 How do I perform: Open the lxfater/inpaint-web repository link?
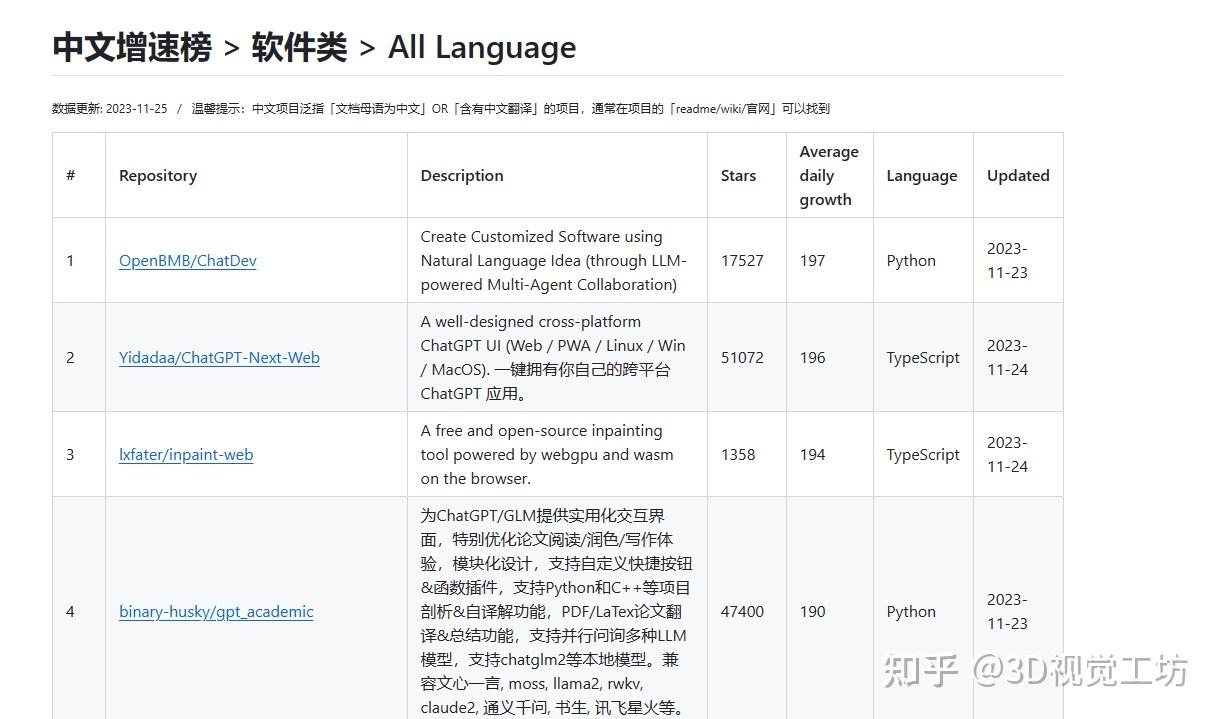(186, 454)
